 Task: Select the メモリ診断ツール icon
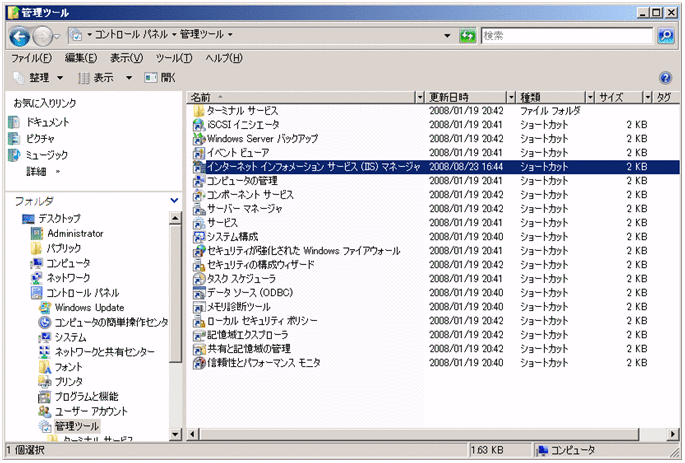199,306
